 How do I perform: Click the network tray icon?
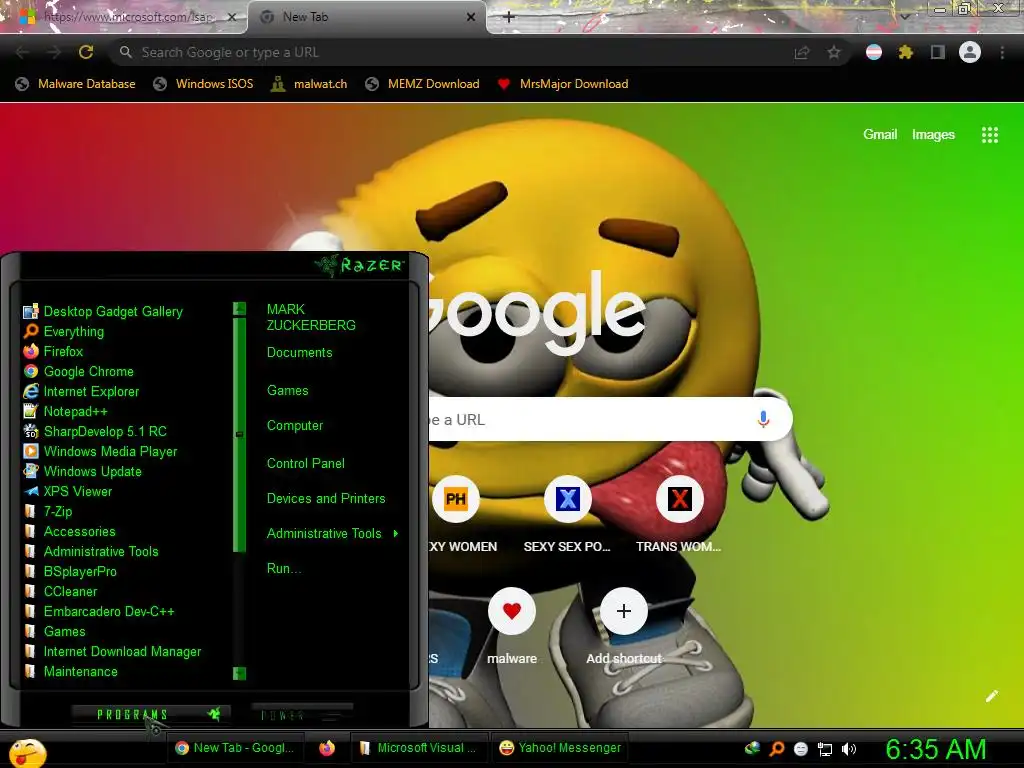pyautogui.click(x=825, y=749)
